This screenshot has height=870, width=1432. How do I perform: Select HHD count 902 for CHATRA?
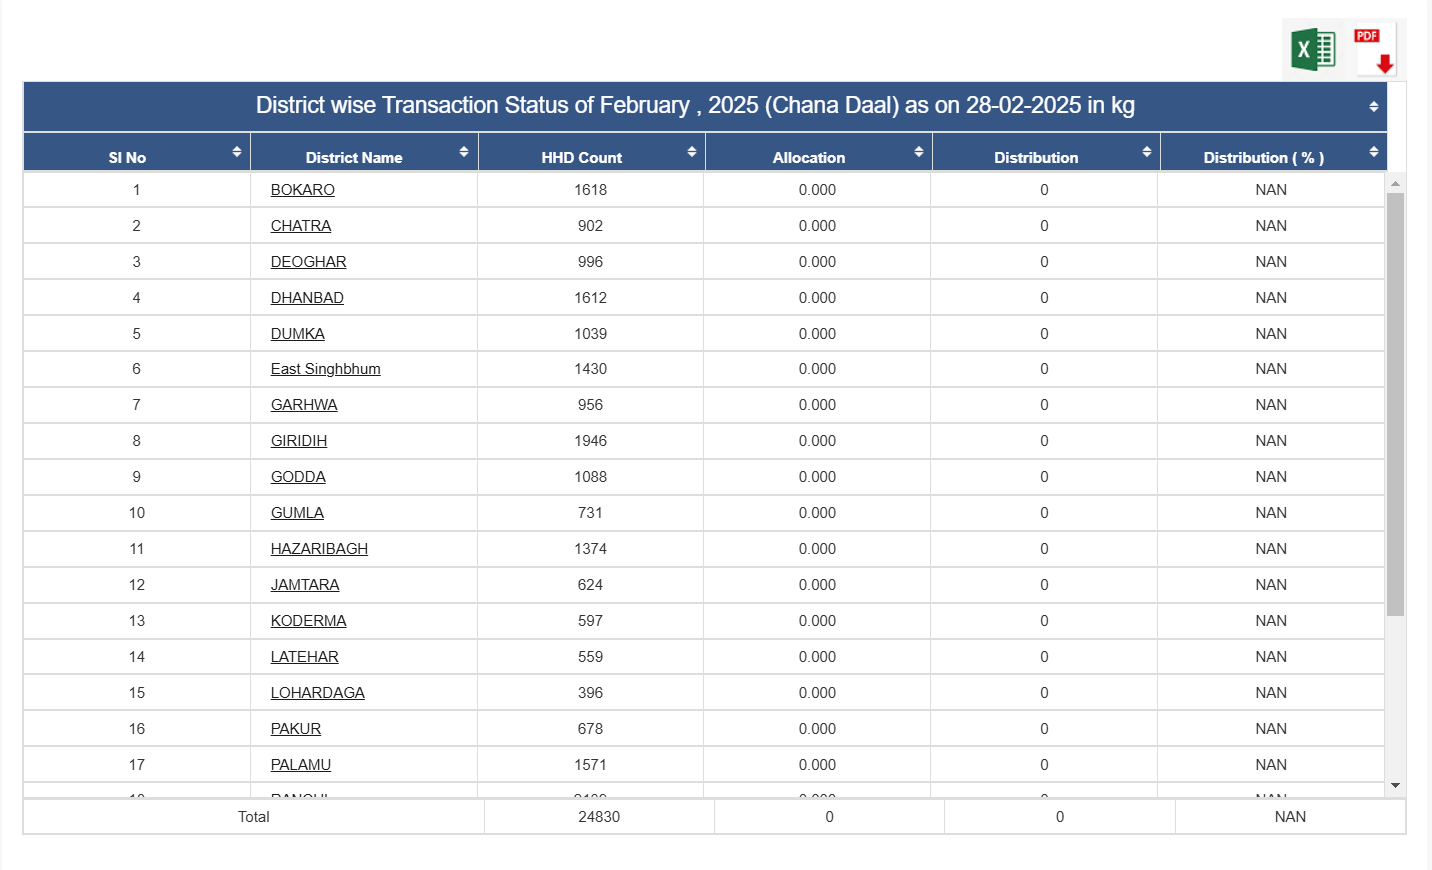coord(590,226)
